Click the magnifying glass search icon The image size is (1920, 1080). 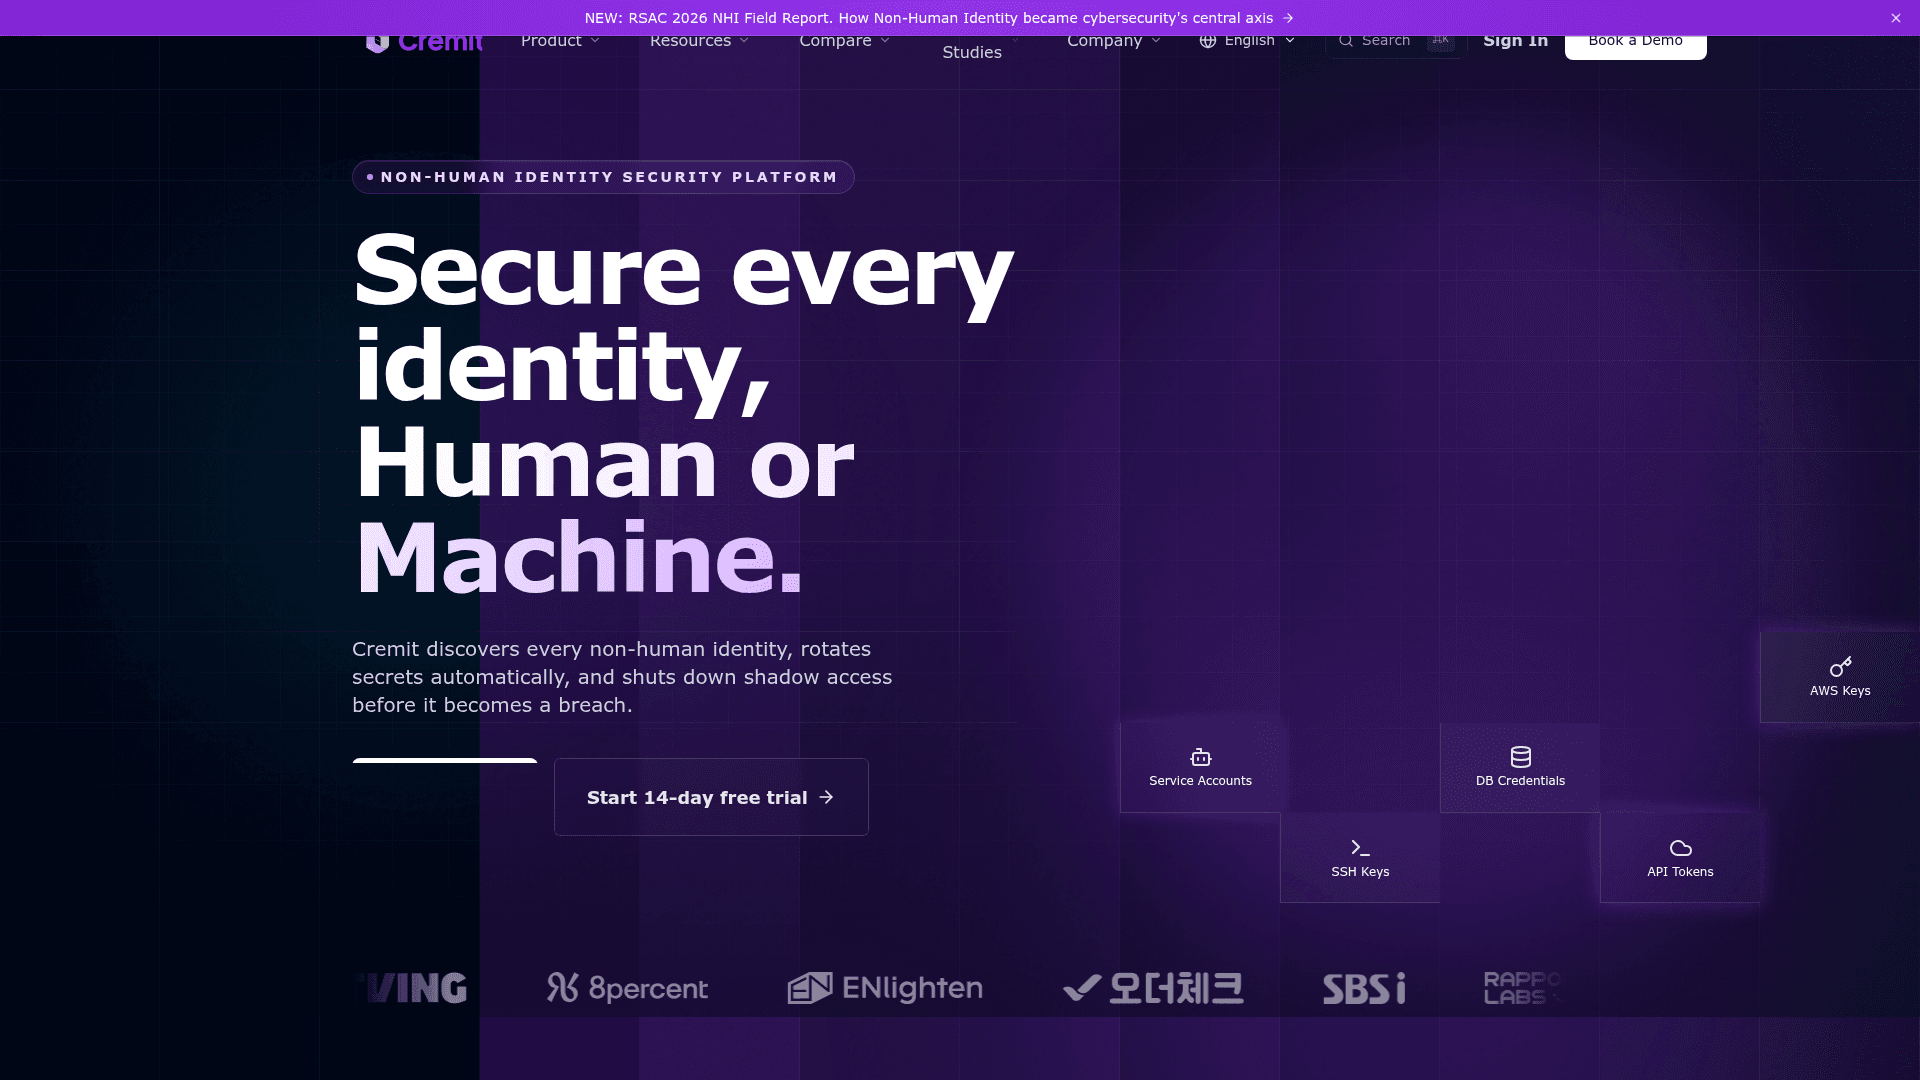(x=1346, y=41)
